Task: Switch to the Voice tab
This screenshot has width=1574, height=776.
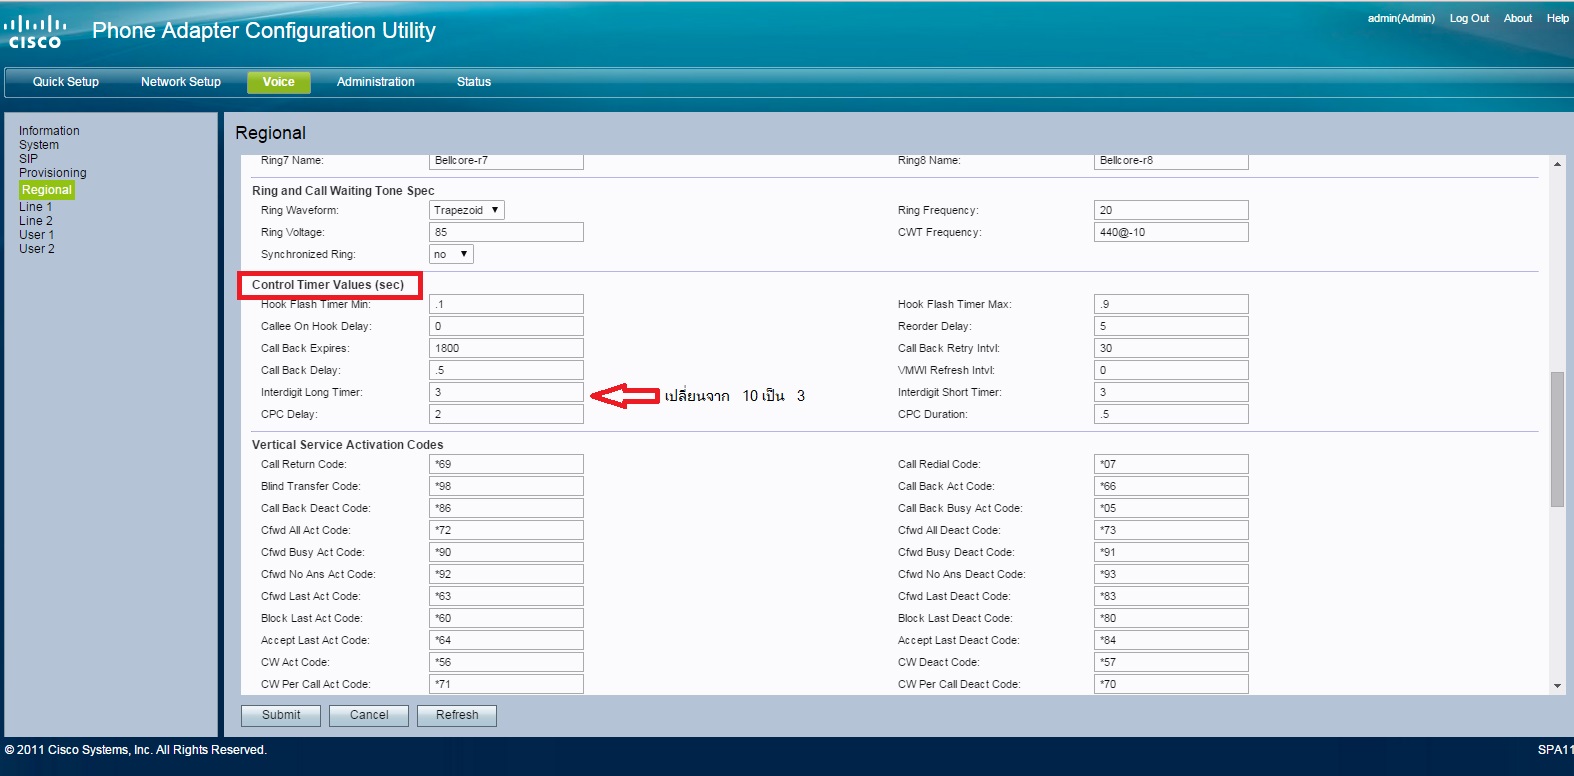Action: coord(278,82)
